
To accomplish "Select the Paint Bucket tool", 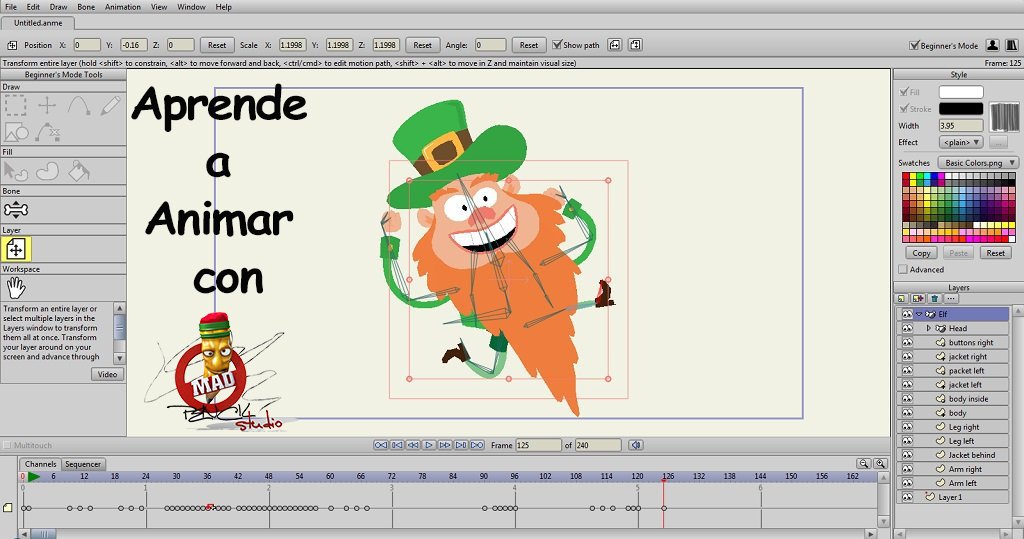I will tap(78, 171).
